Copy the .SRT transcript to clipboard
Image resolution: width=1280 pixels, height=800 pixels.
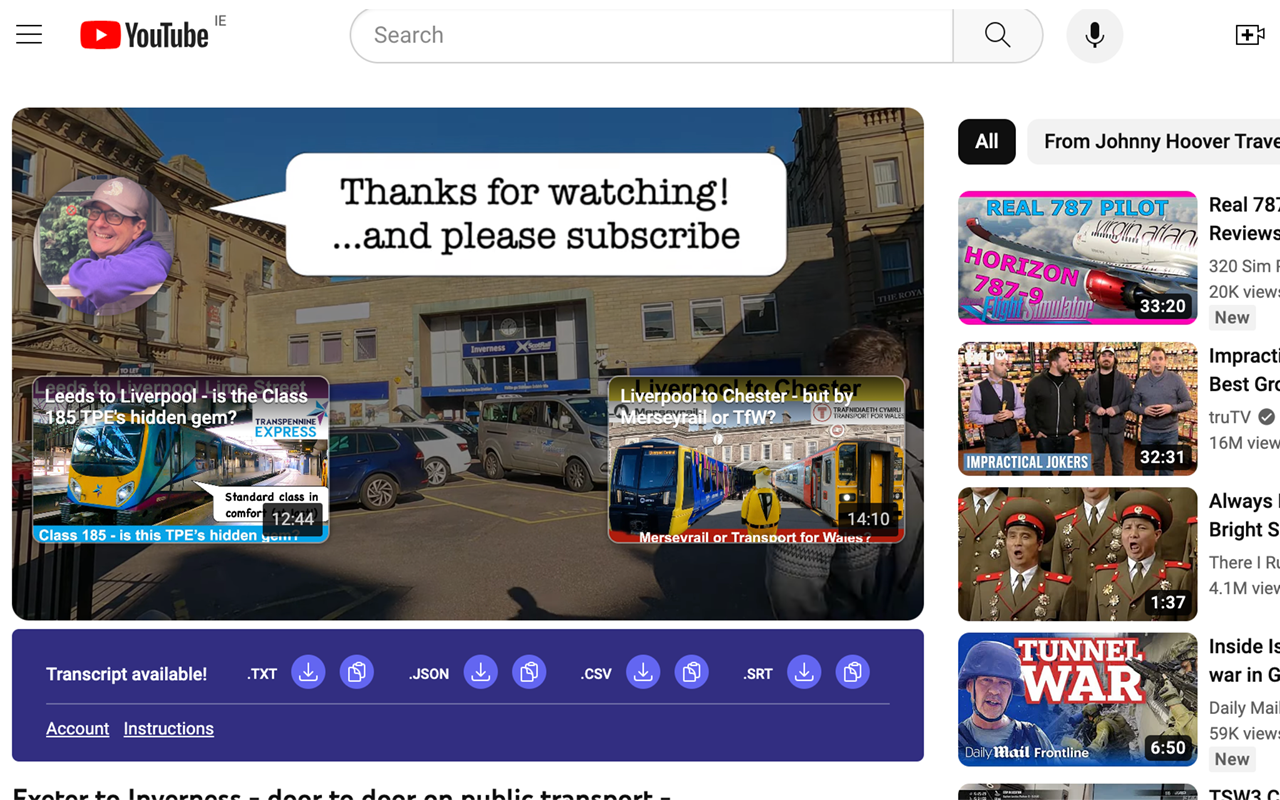(x=852, y=672)
